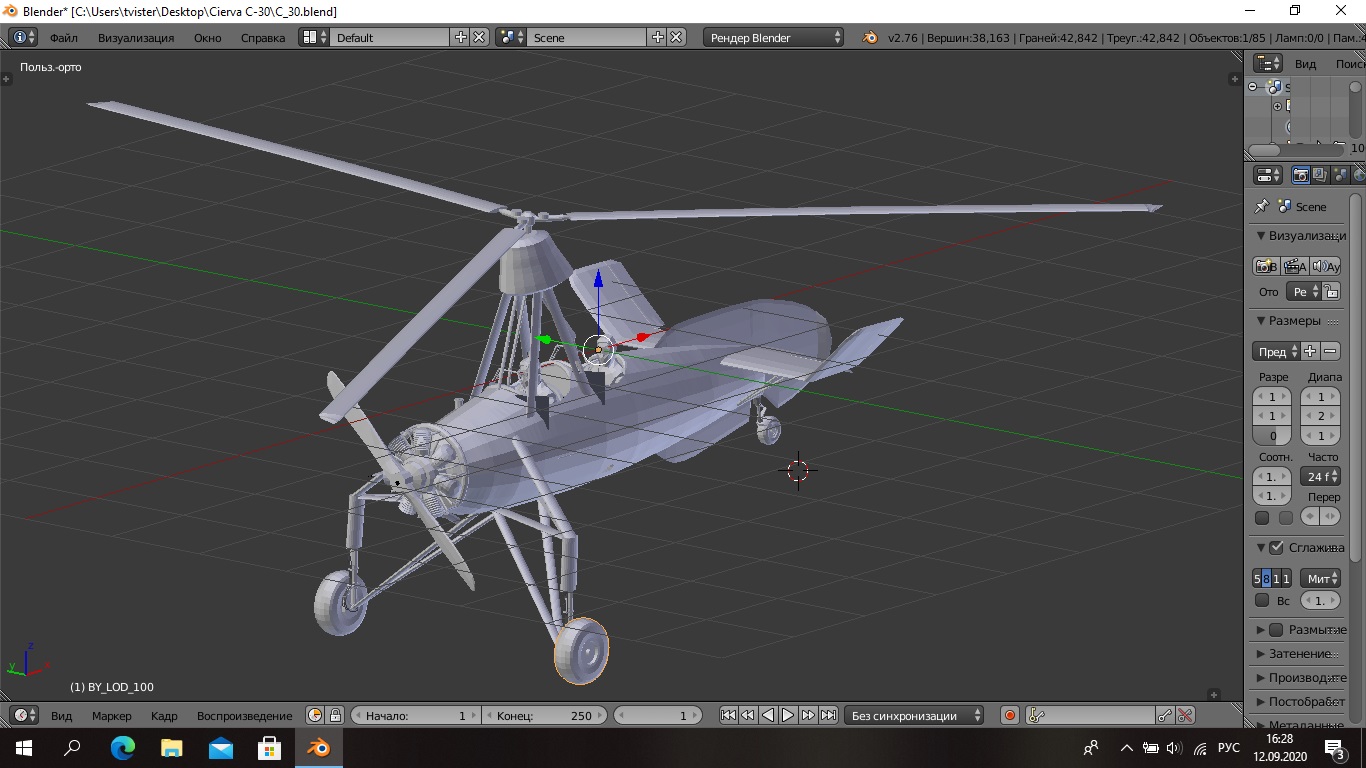
Task: Open the Маркер menu in timeline
Action: [x=111, y=715]
